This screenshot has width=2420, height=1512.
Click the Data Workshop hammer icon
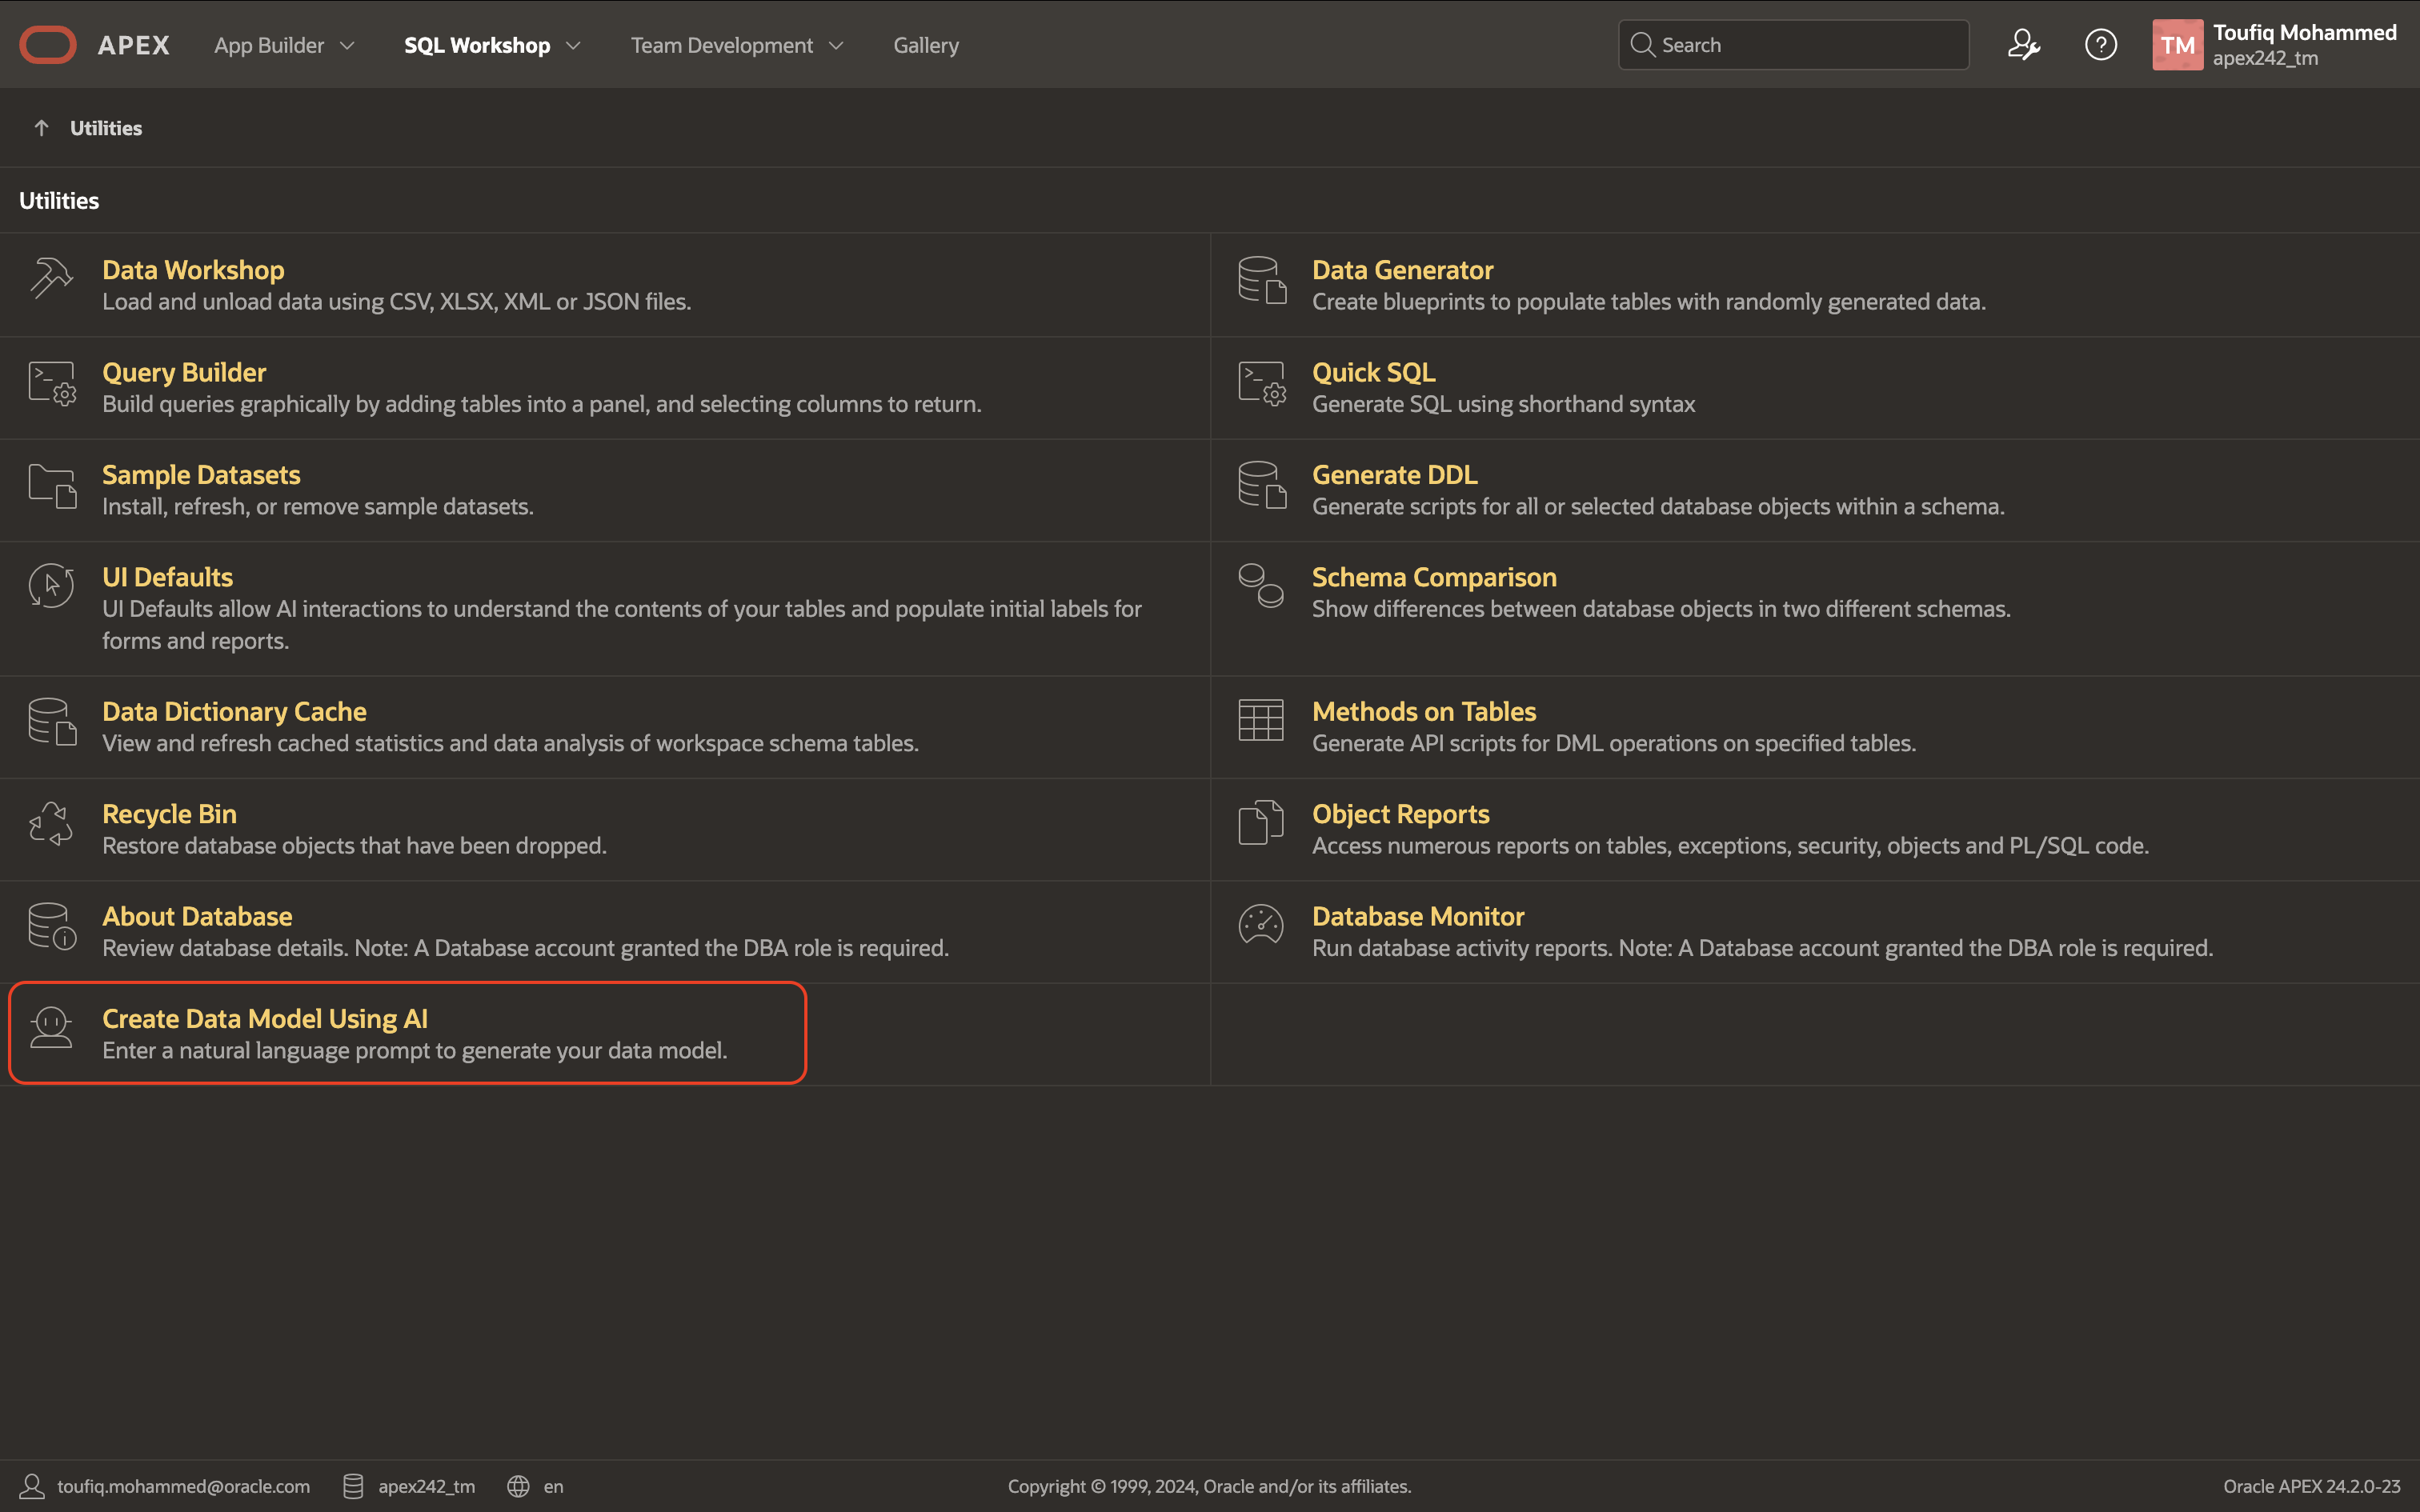click(51, 279)
